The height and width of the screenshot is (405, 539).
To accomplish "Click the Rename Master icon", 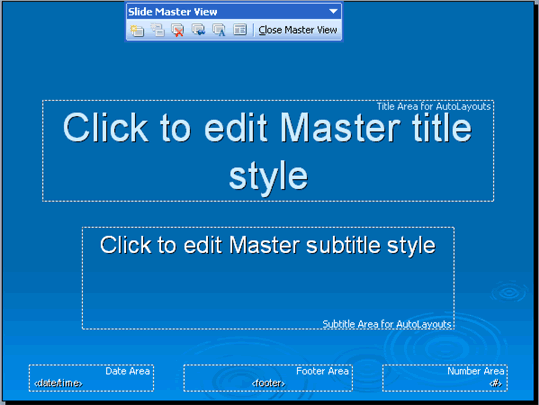I will coord(219,30).
